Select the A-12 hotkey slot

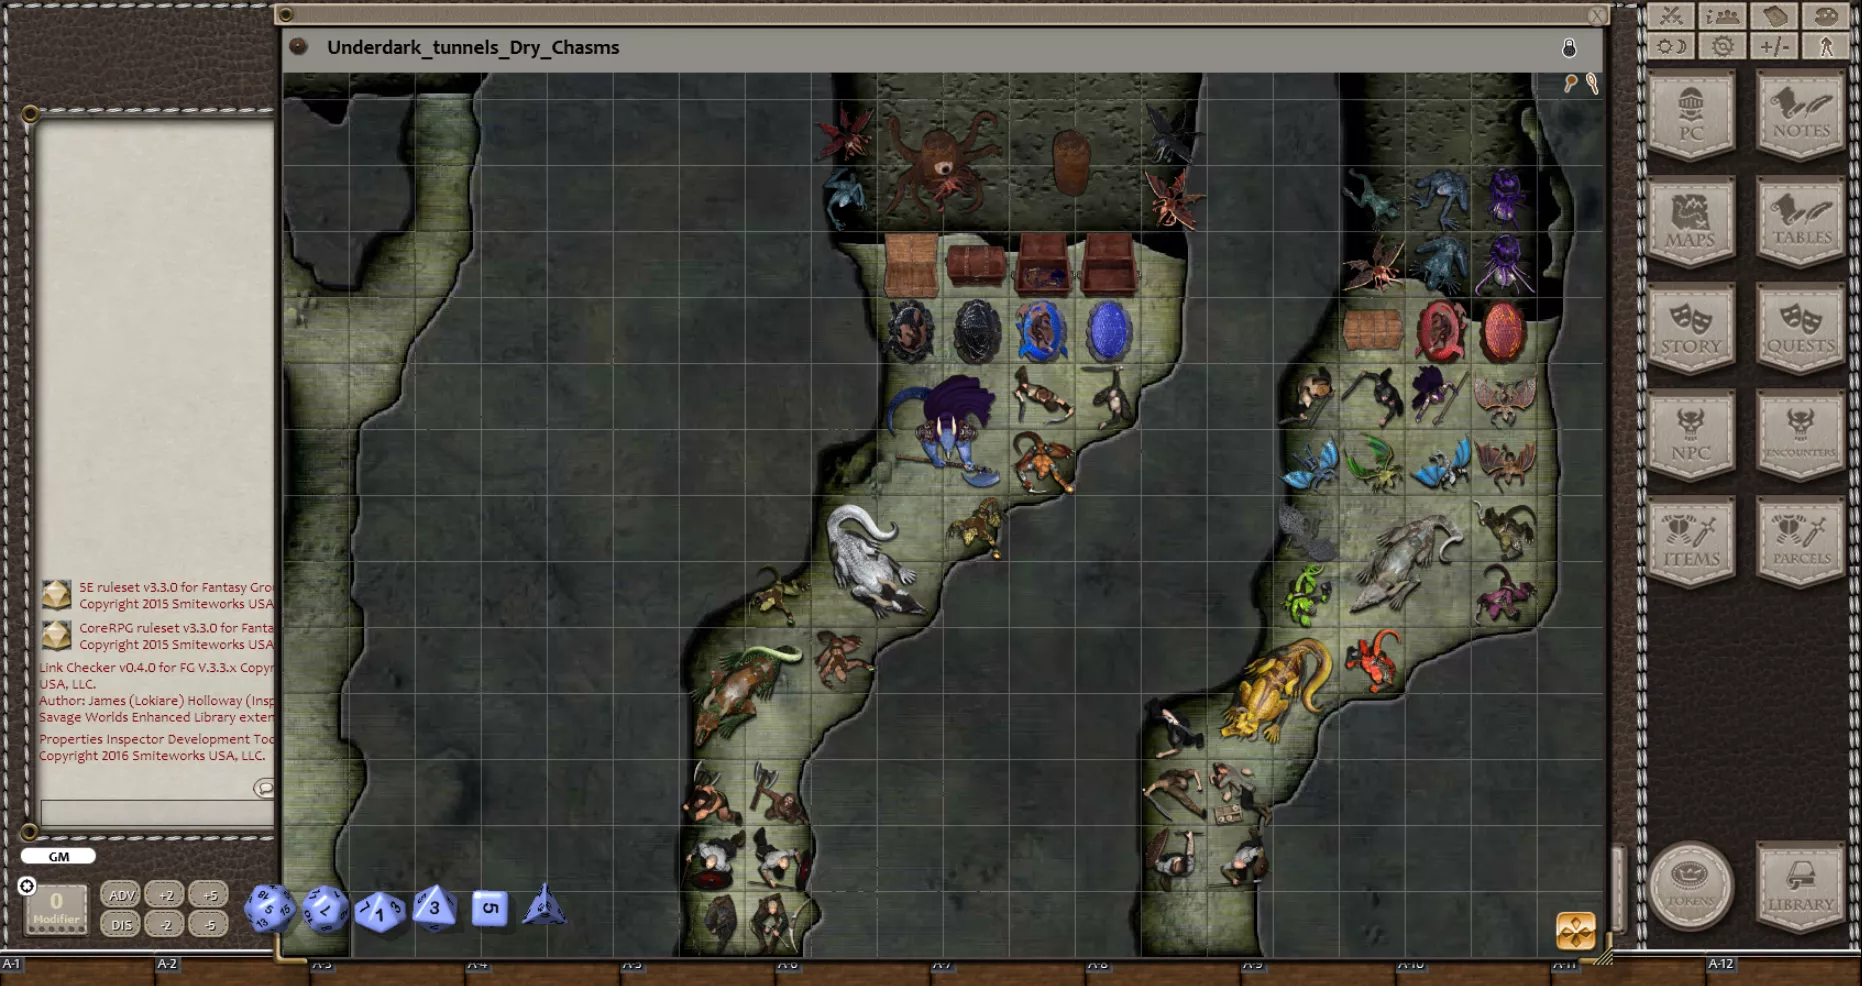(1720, 964)
